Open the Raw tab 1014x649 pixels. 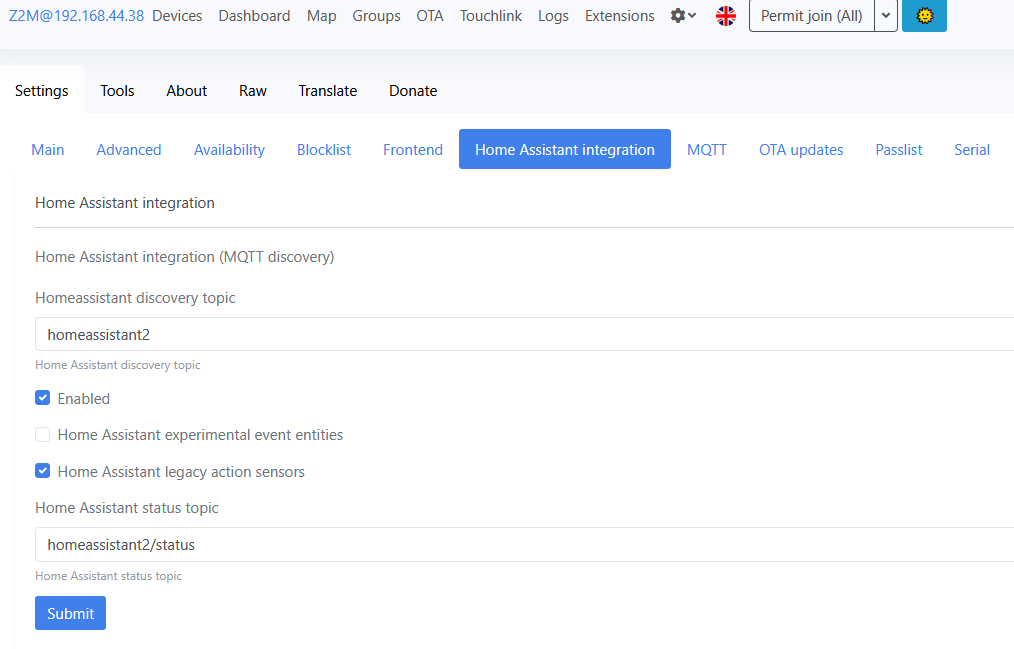click(253, 90)
